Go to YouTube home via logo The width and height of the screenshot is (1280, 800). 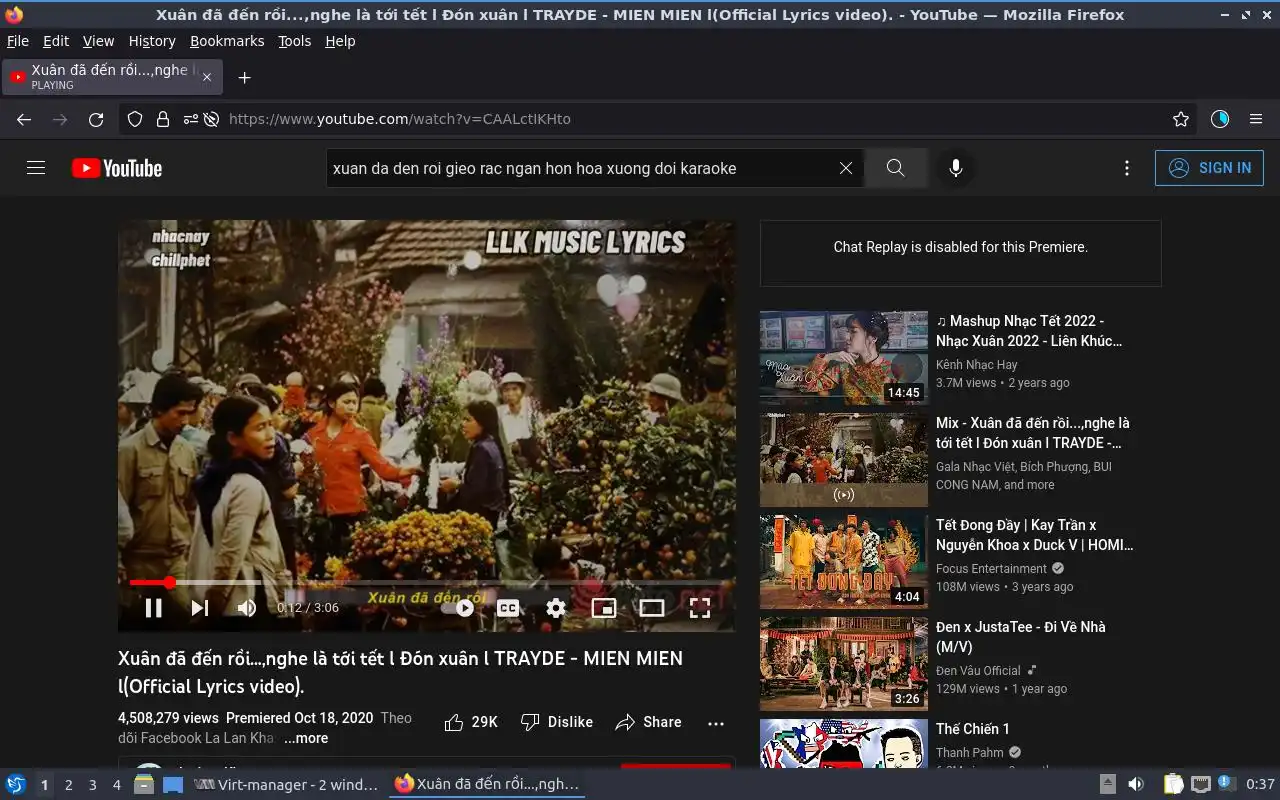tap(117, 168)
